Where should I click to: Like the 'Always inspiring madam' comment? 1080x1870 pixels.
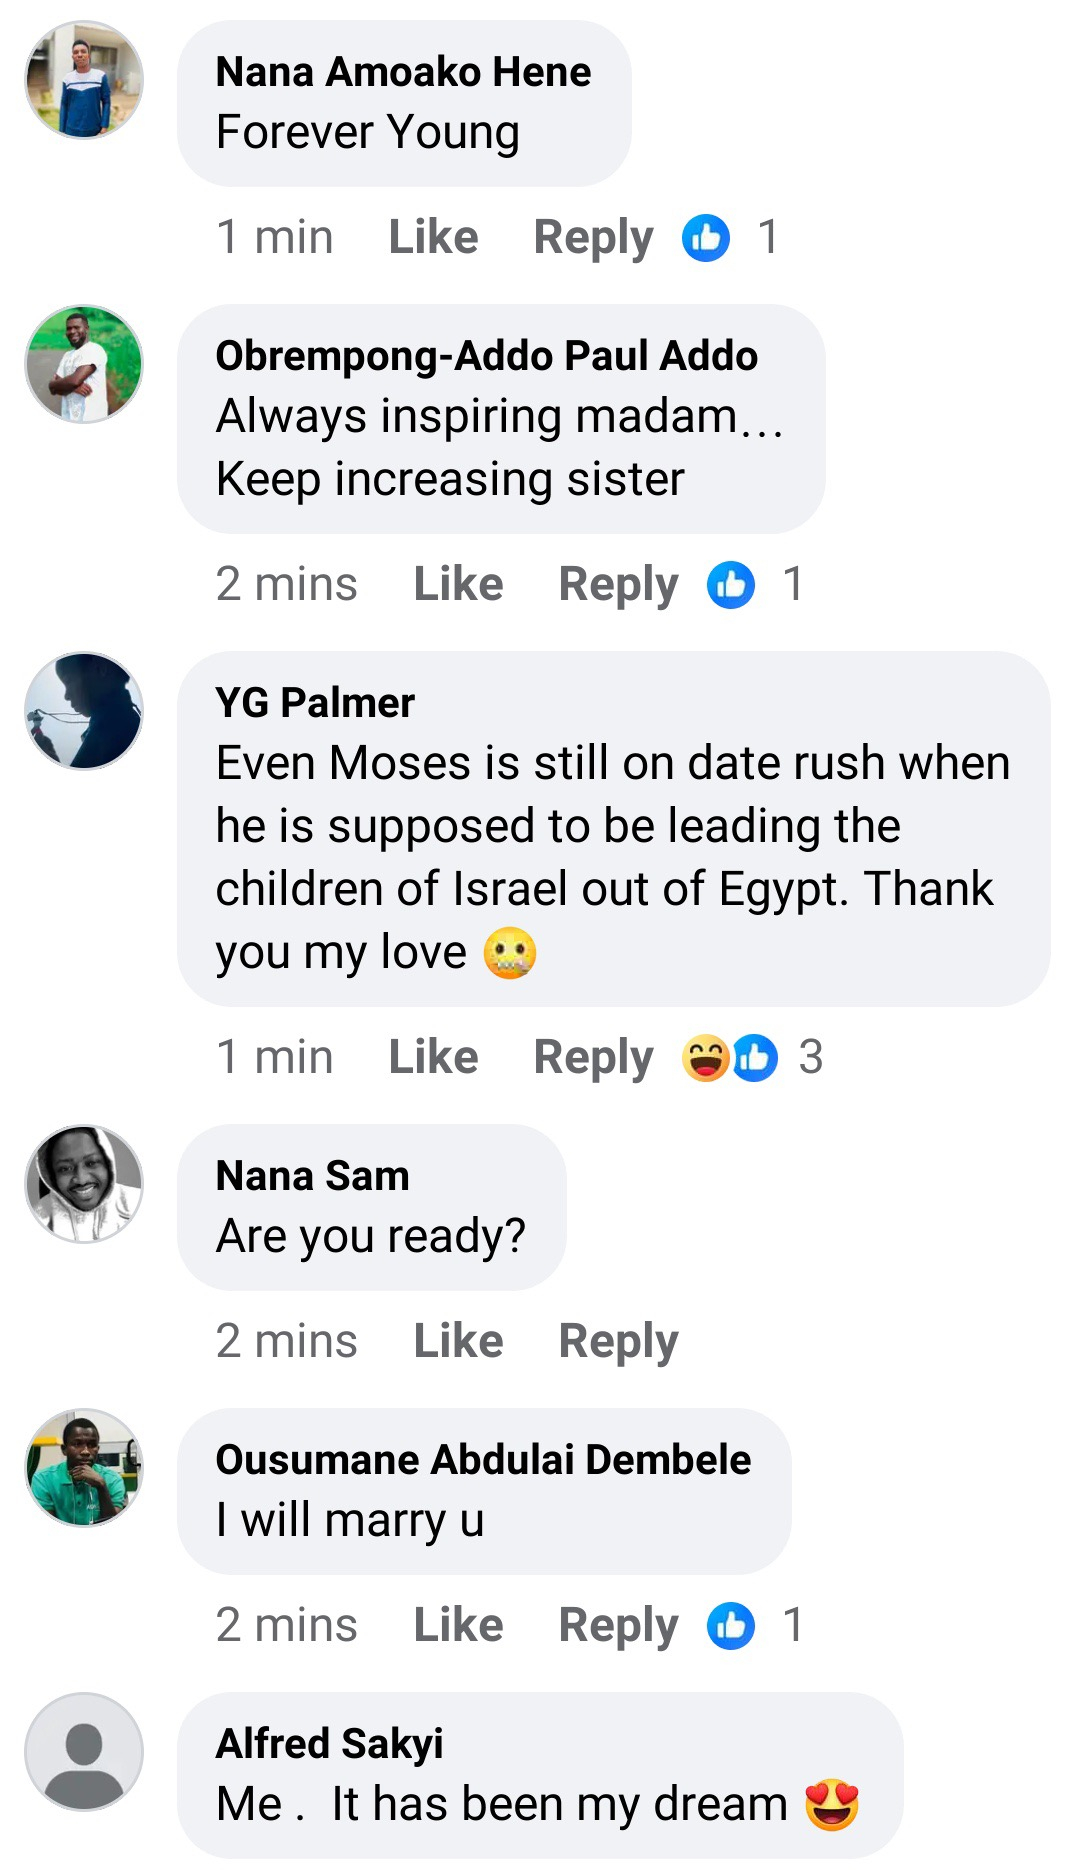[x=458, y=585]
